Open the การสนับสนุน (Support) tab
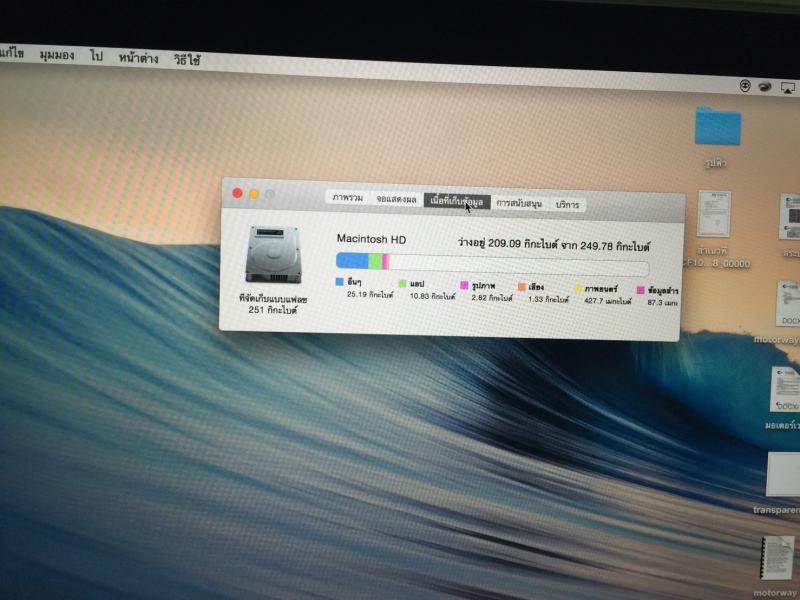This screenshot has width=800, height=600. [x=519, y=203]
